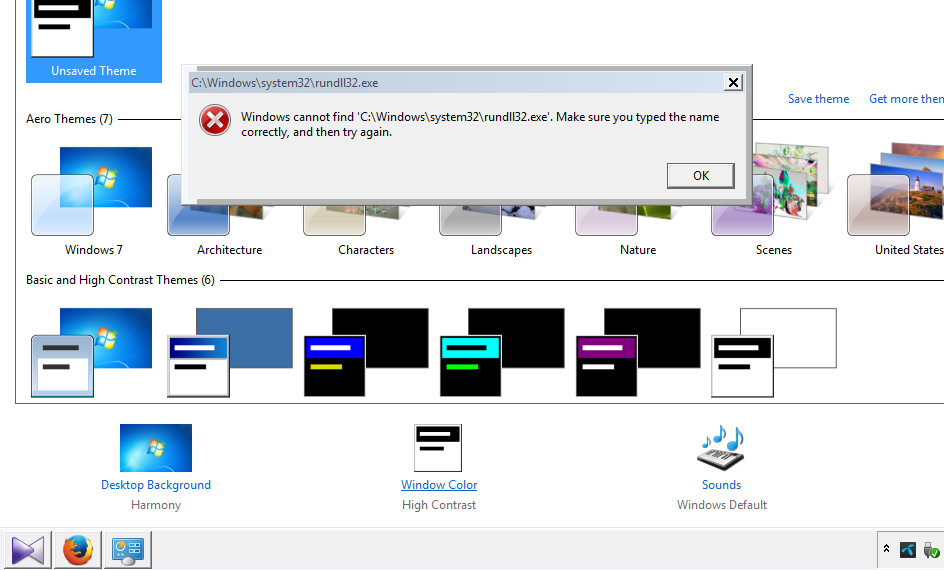Click 'Basic and High Contrast Themes (6)' heading
The width and height of the screenshot is (944, 570).
coord(120,280)
